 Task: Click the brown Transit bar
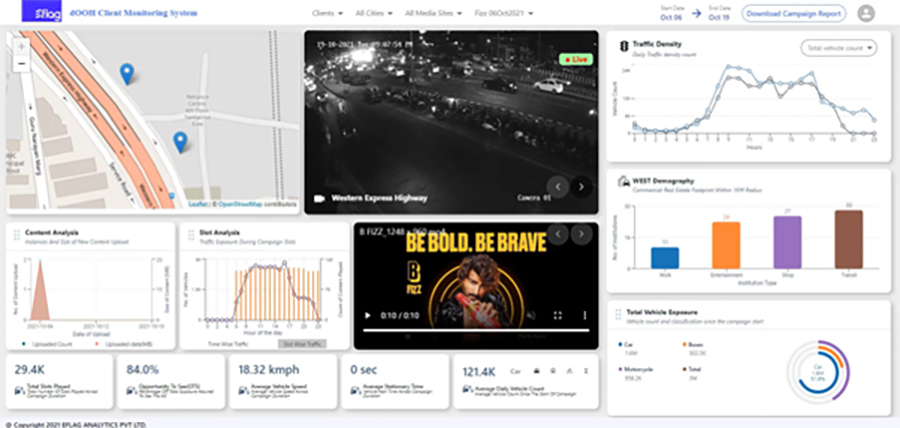(x=849, y=239)
